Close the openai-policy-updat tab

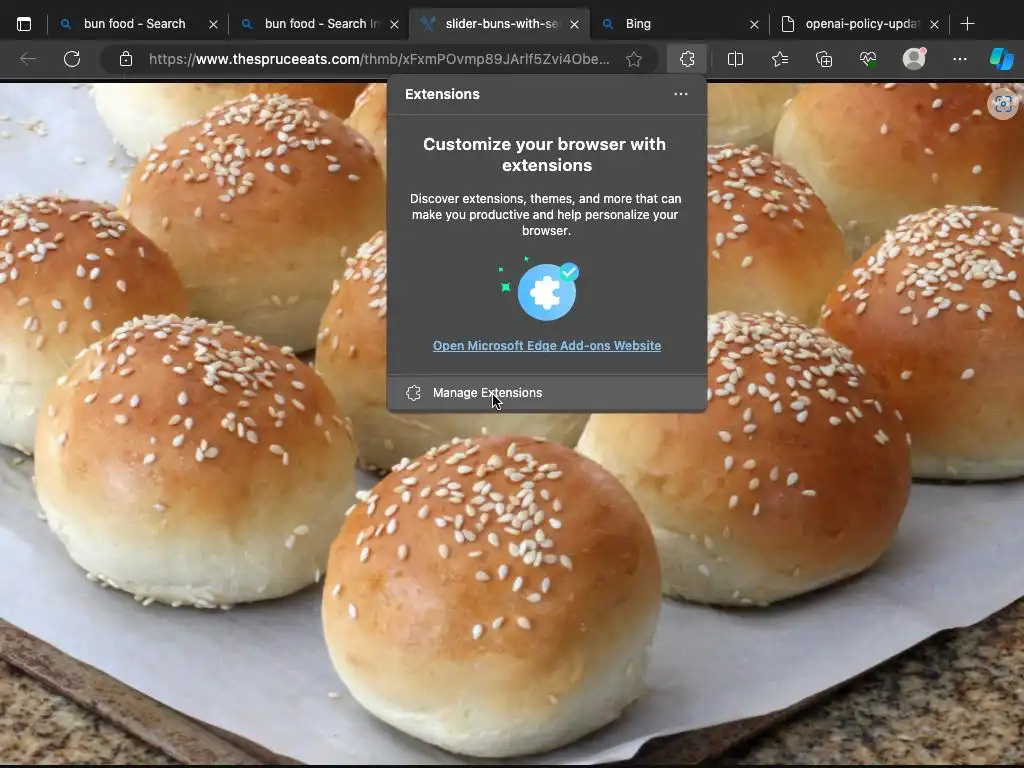(935, 25)
